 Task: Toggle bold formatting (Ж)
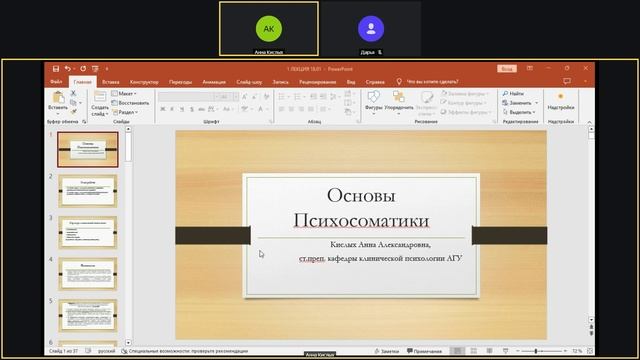(x=162, y=109)
